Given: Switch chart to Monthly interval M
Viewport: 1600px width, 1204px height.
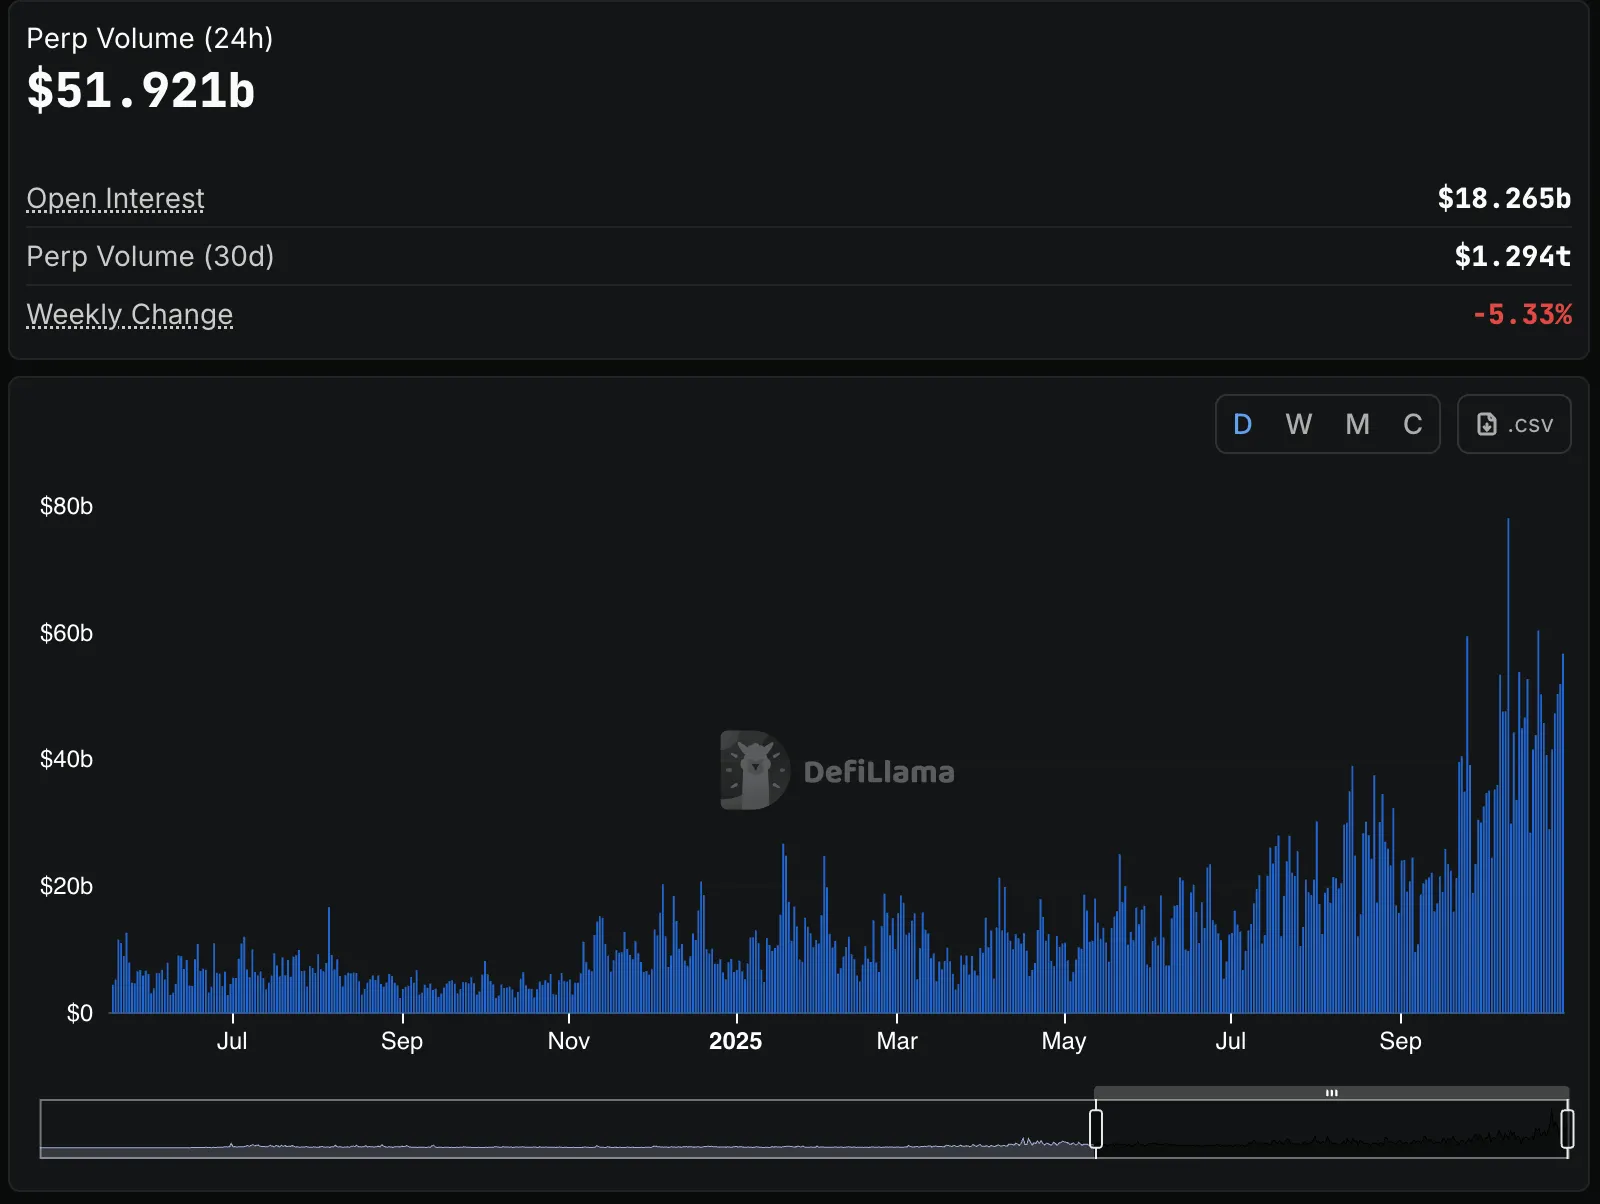Looking at the screenshot, I should (1356, 424).
